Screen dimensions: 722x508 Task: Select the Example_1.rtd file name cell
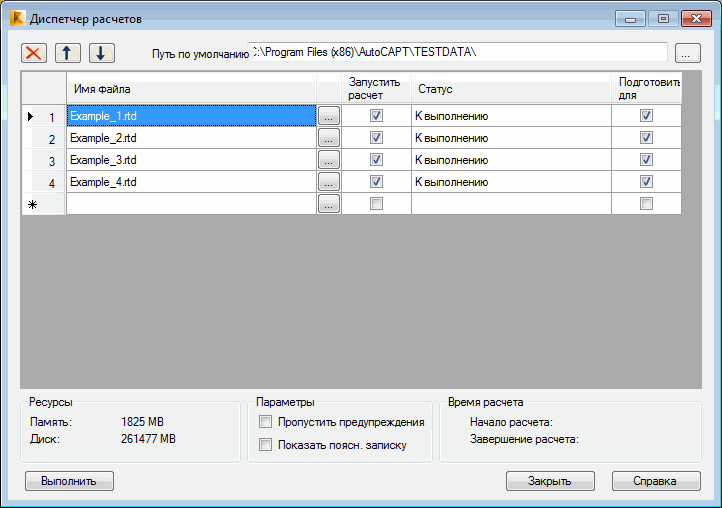click(x=192, y=116)
